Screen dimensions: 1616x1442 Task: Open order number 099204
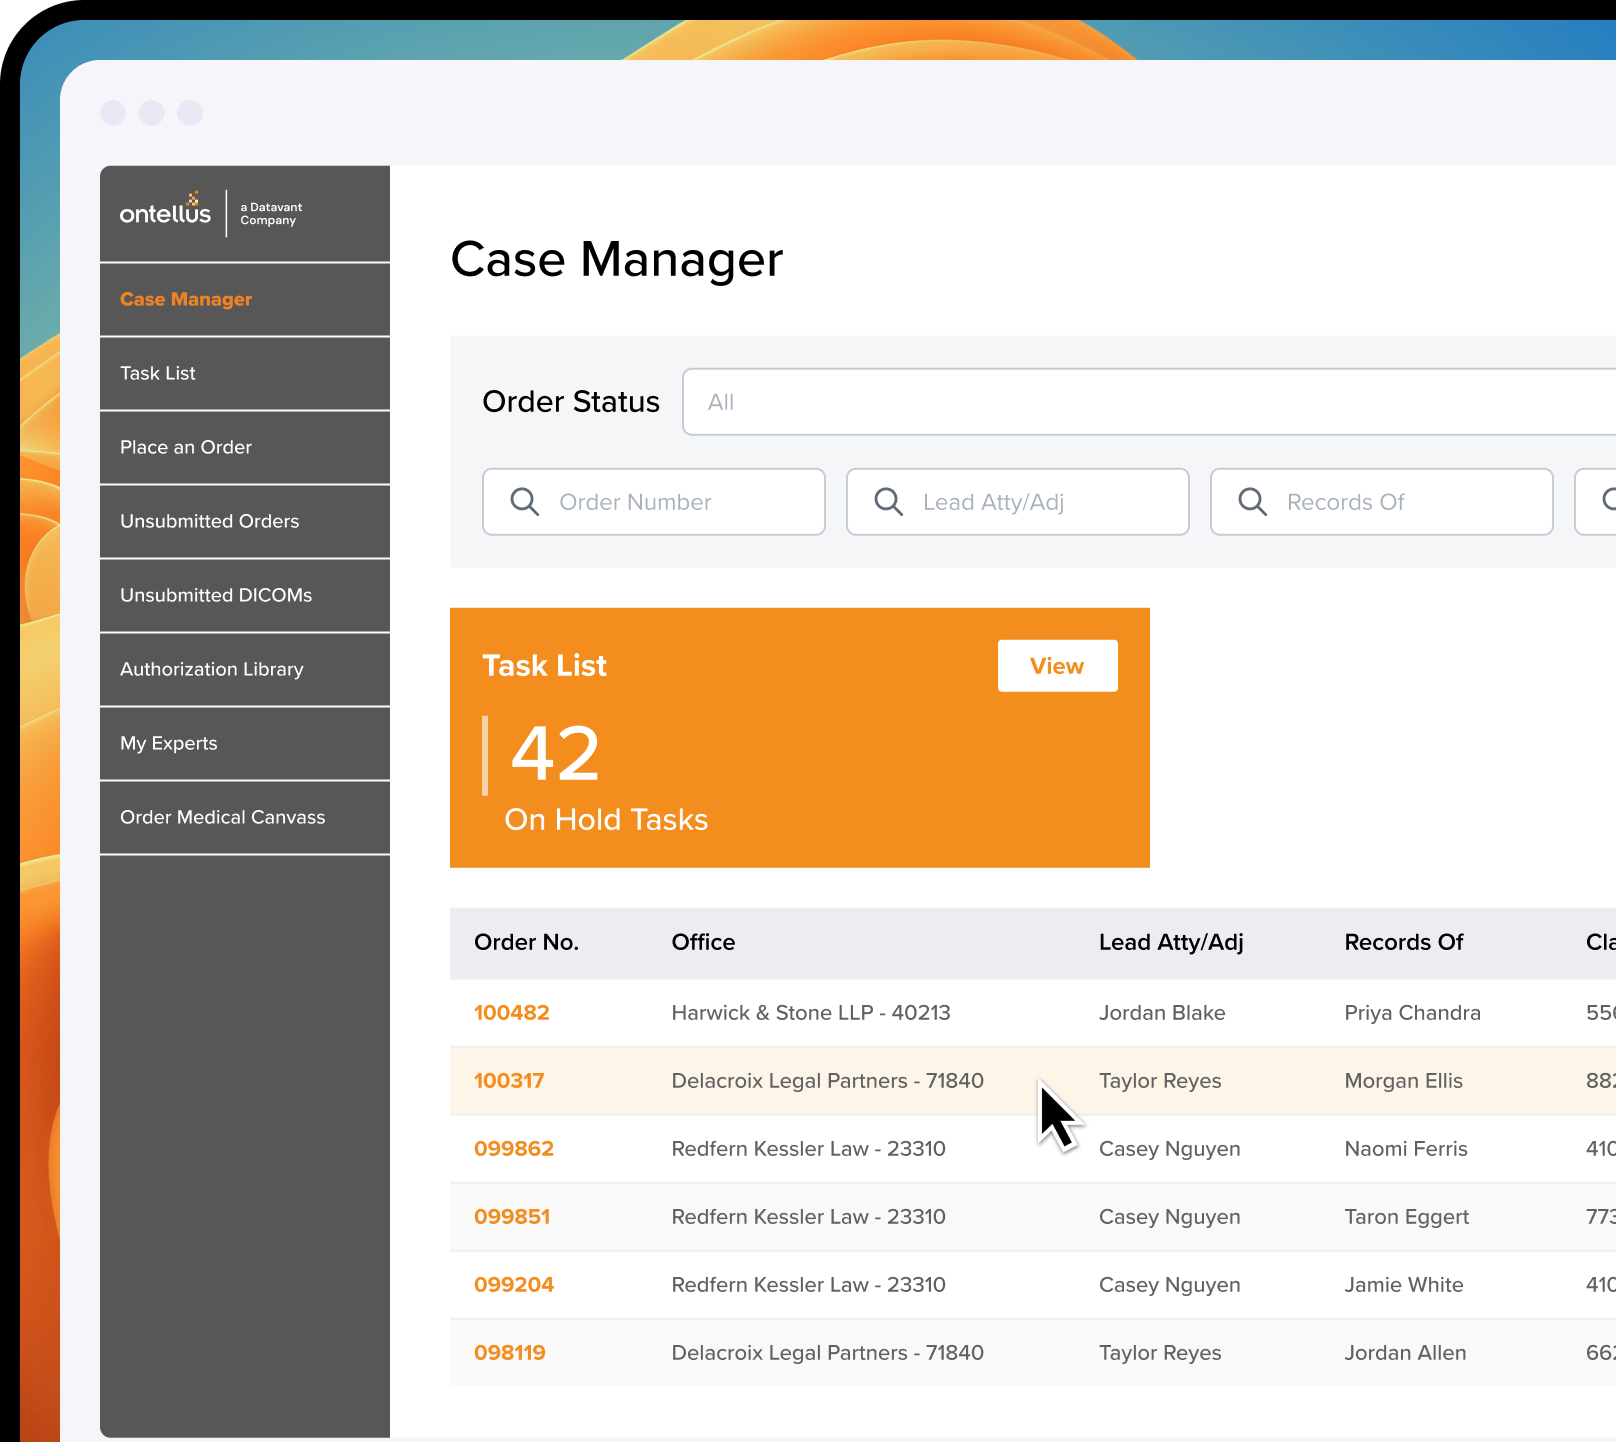click(x=514, y=1285)
